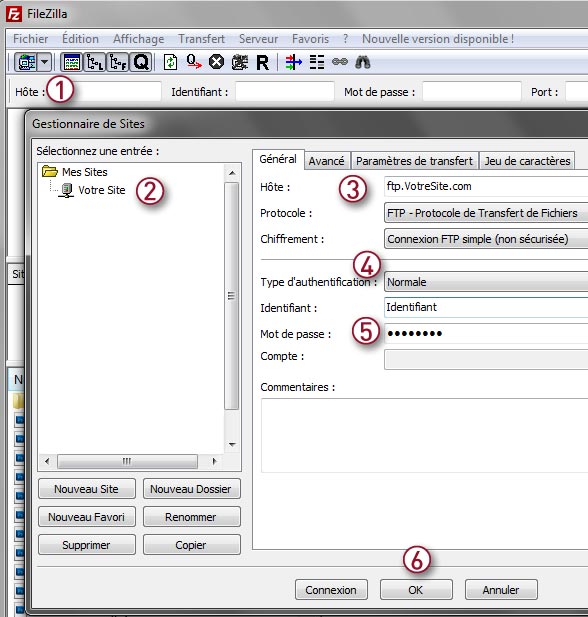Screen dimensions: 588x617
Task: Switch to Paramètres de transfert tab
Action: [414, 161]
